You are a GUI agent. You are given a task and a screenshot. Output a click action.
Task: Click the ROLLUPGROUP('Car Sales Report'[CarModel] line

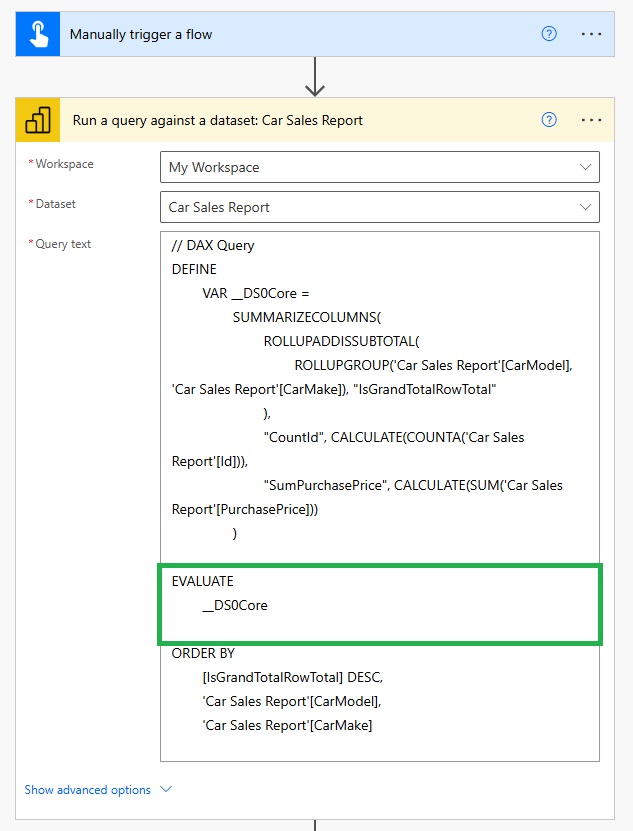click(434, 366)
